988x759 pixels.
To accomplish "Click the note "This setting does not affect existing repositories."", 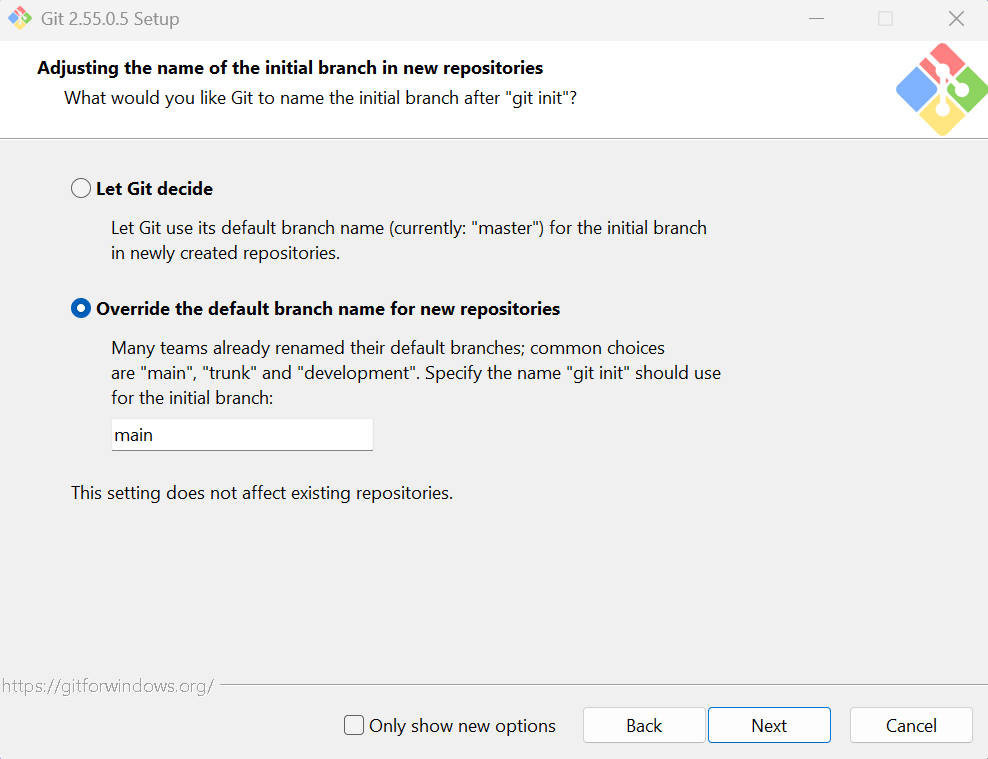I will point(262,493).
